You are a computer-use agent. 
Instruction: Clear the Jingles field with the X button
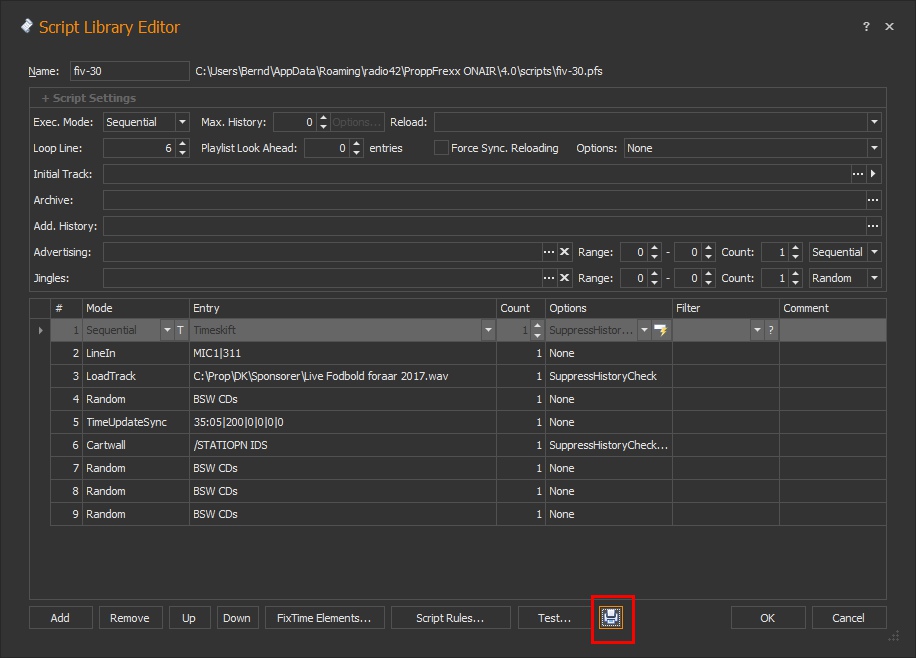coord(564,278)
